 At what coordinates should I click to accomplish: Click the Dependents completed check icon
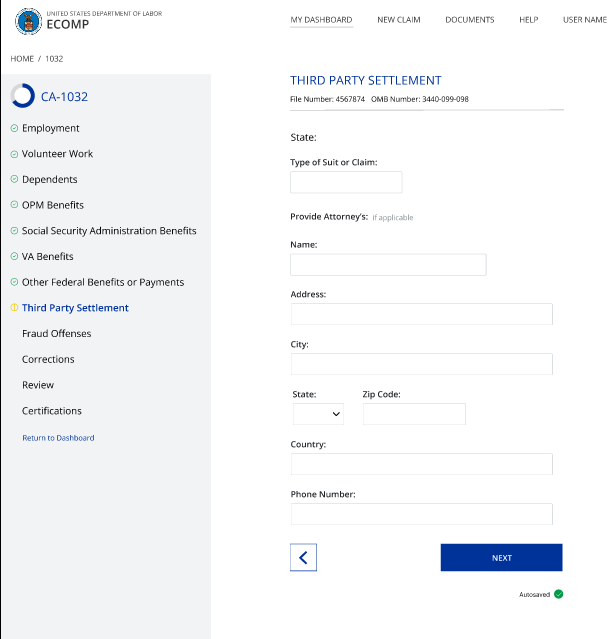tap(14, 180)
